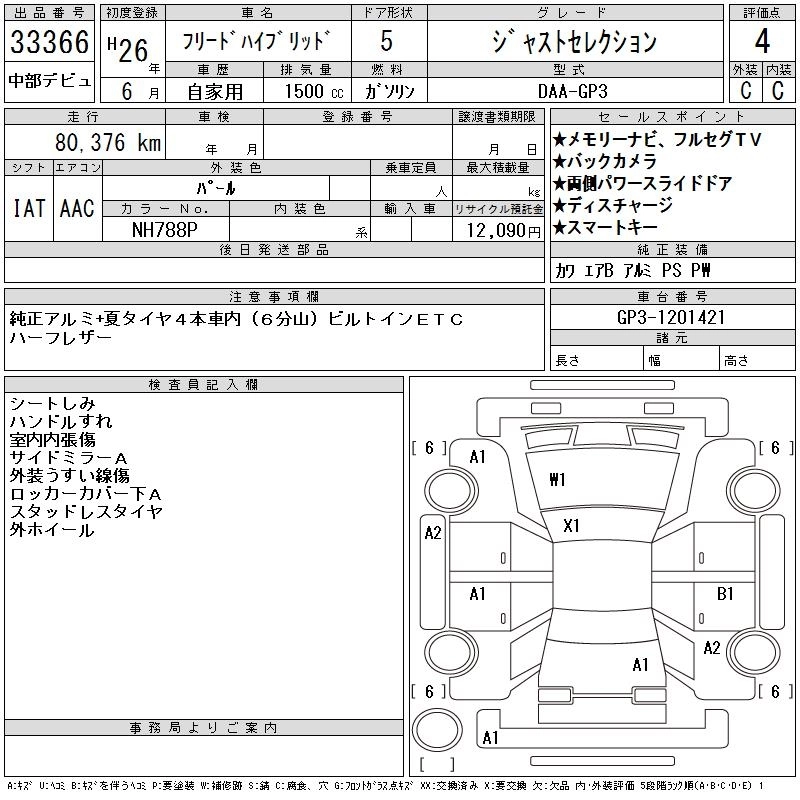Click the A2 mark beside the B1 side
The height and width of the screenshot is (800, 800).
tap(711, 648)
